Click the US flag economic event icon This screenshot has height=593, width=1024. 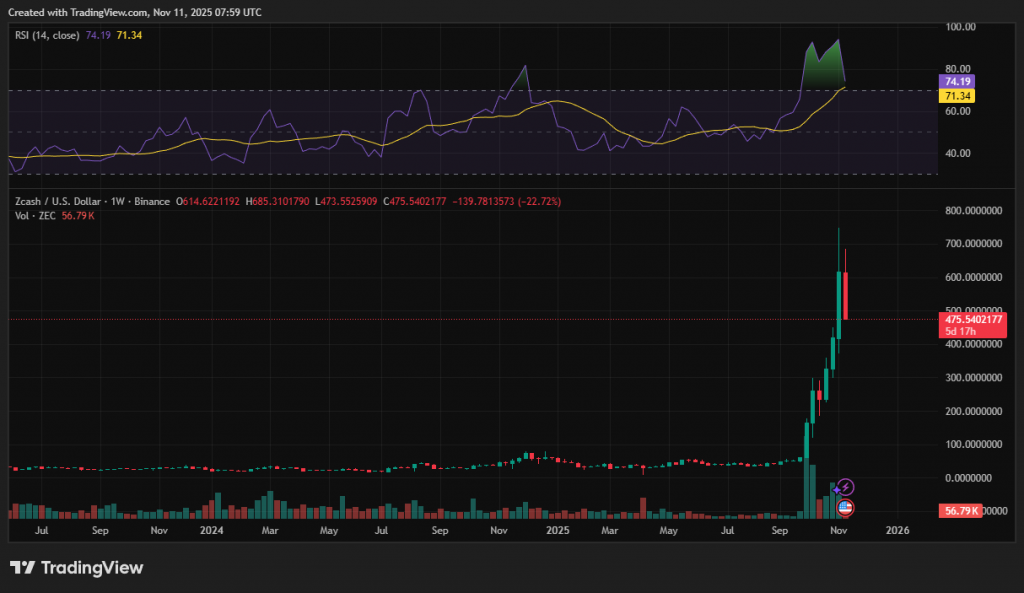[845, 507]
